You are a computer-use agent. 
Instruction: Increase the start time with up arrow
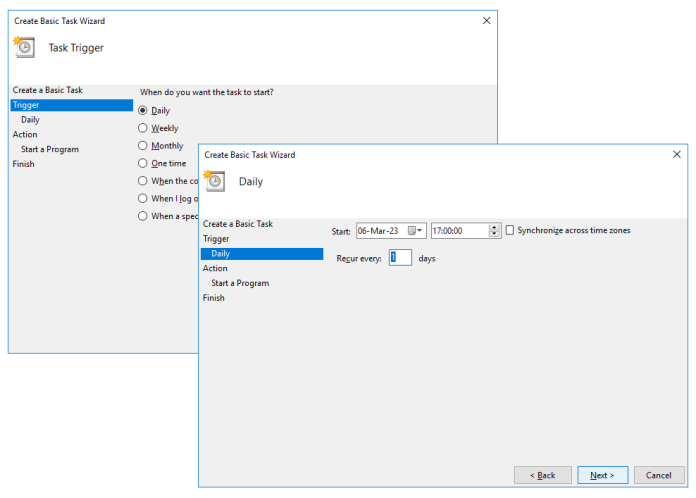click(x=494, y=227)
